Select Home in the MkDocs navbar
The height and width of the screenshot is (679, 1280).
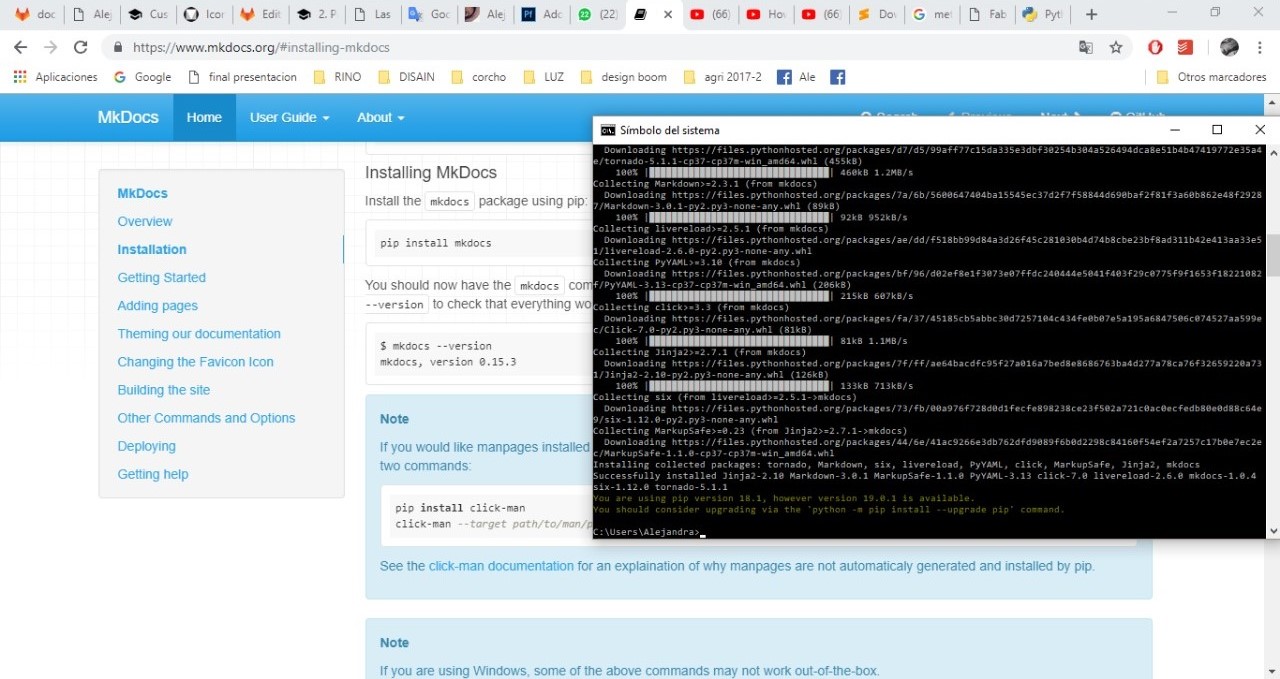(204, 117)
